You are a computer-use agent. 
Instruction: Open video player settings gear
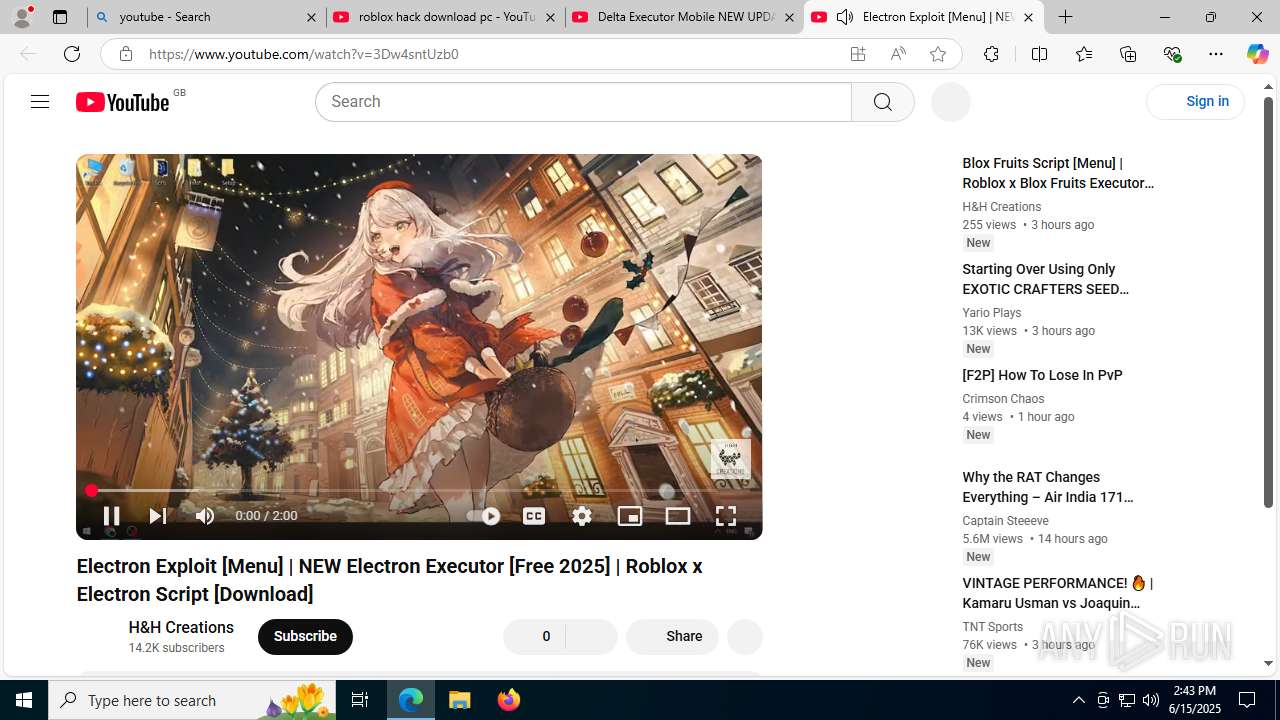(582, 516)
